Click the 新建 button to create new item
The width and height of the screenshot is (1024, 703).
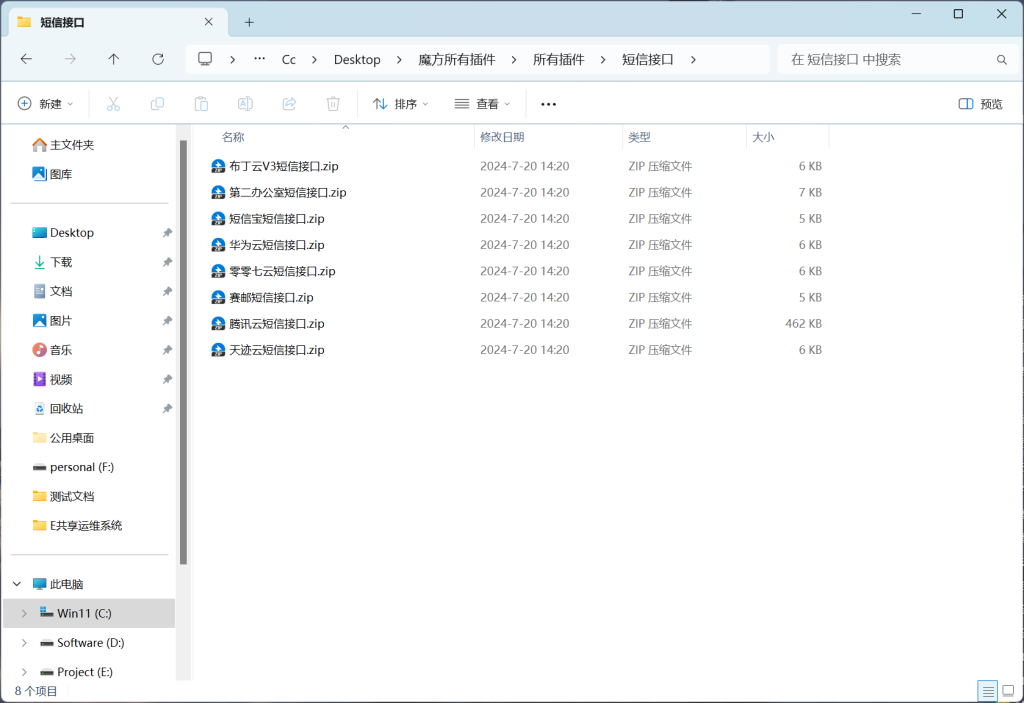click(44, 103)
